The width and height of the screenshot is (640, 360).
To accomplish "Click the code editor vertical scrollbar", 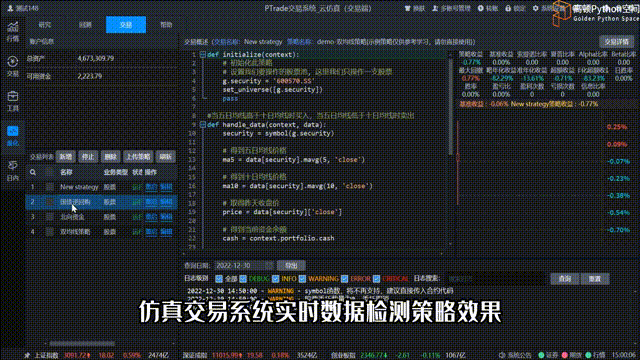I will 450,106.
